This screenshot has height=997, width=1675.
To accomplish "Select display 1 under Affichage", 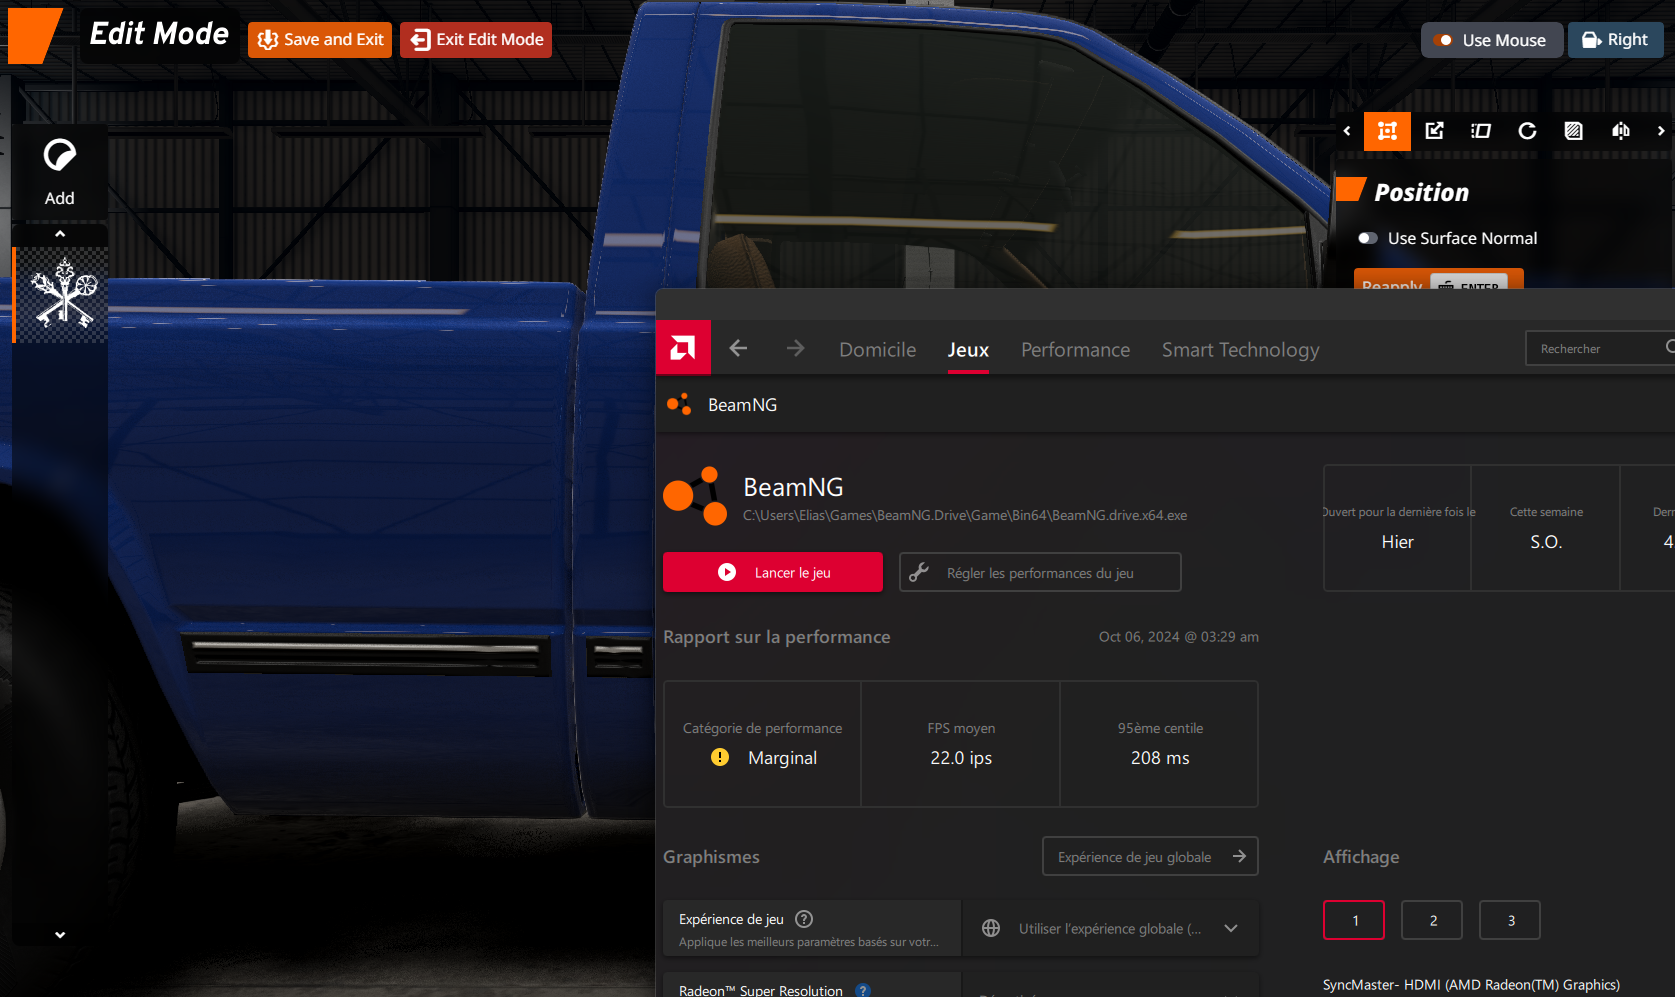I will 1354,920.
